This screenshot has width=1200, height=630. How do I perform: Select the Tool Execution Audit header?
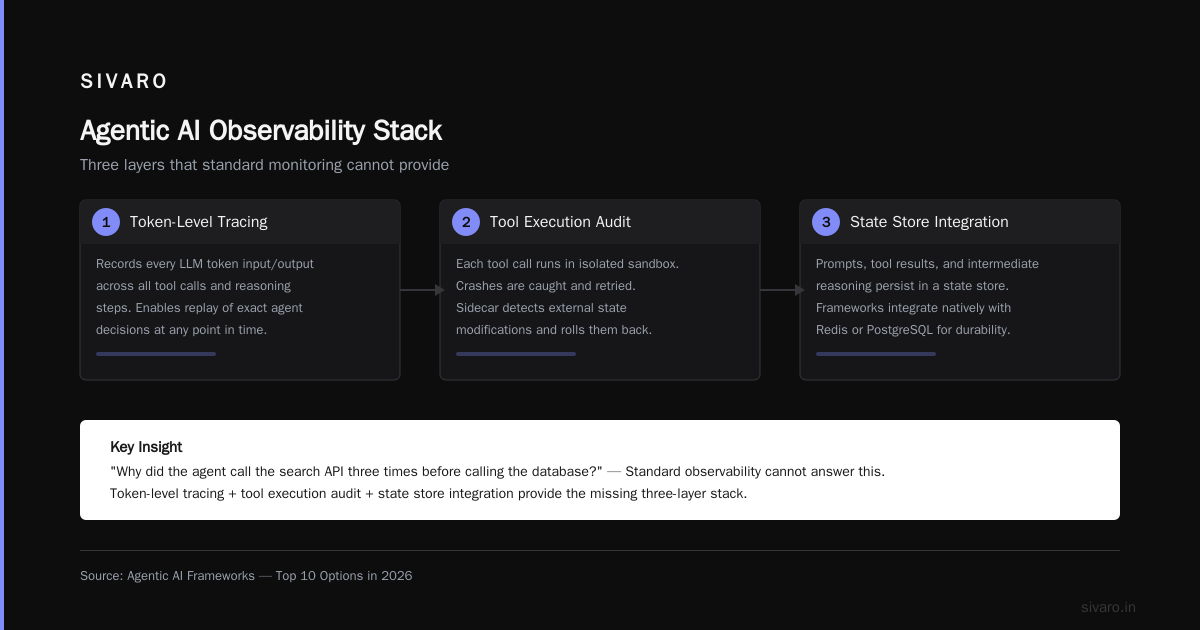click(600, 222)
